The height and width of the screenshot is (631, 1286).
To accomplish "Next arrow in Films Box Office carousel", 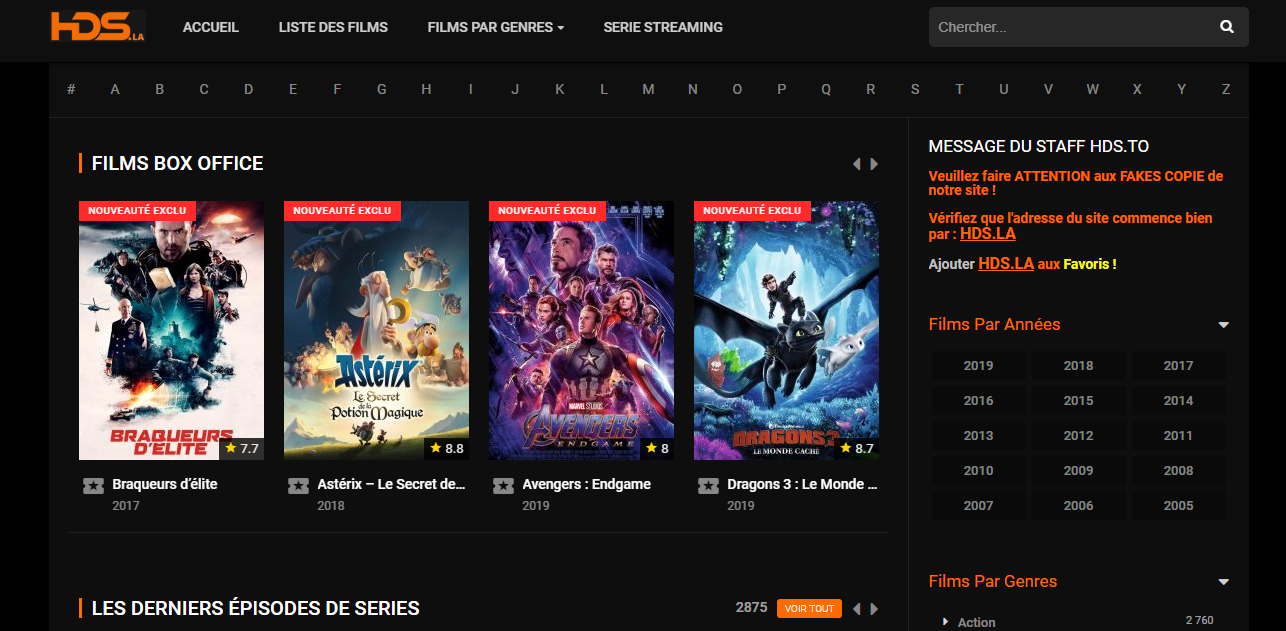I will coord(874,164).
